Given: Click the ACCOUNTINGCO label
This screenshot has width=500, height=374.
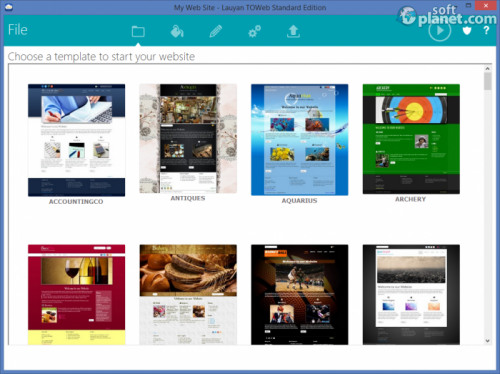Looking at the screenshot, I should 76,201.
